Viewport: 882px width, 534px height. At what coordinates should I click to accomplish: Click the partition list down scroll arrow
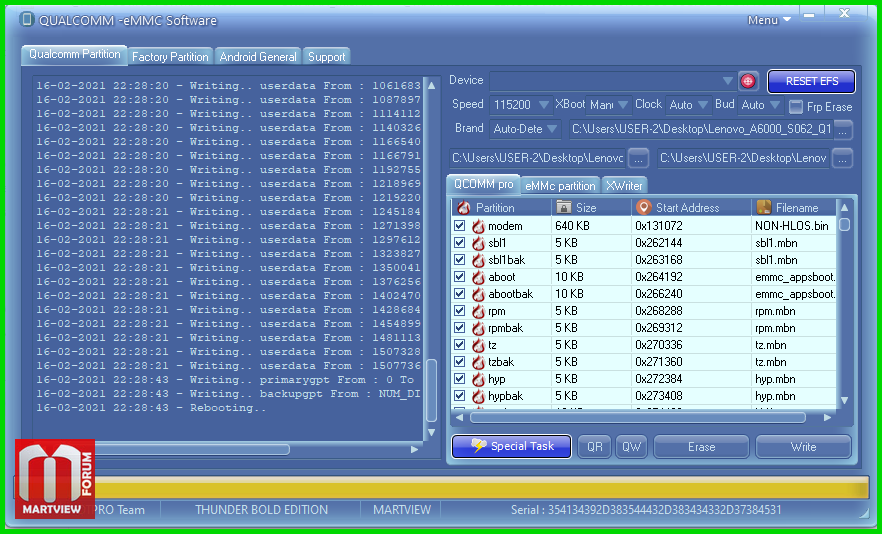click(x=844, y=401)
